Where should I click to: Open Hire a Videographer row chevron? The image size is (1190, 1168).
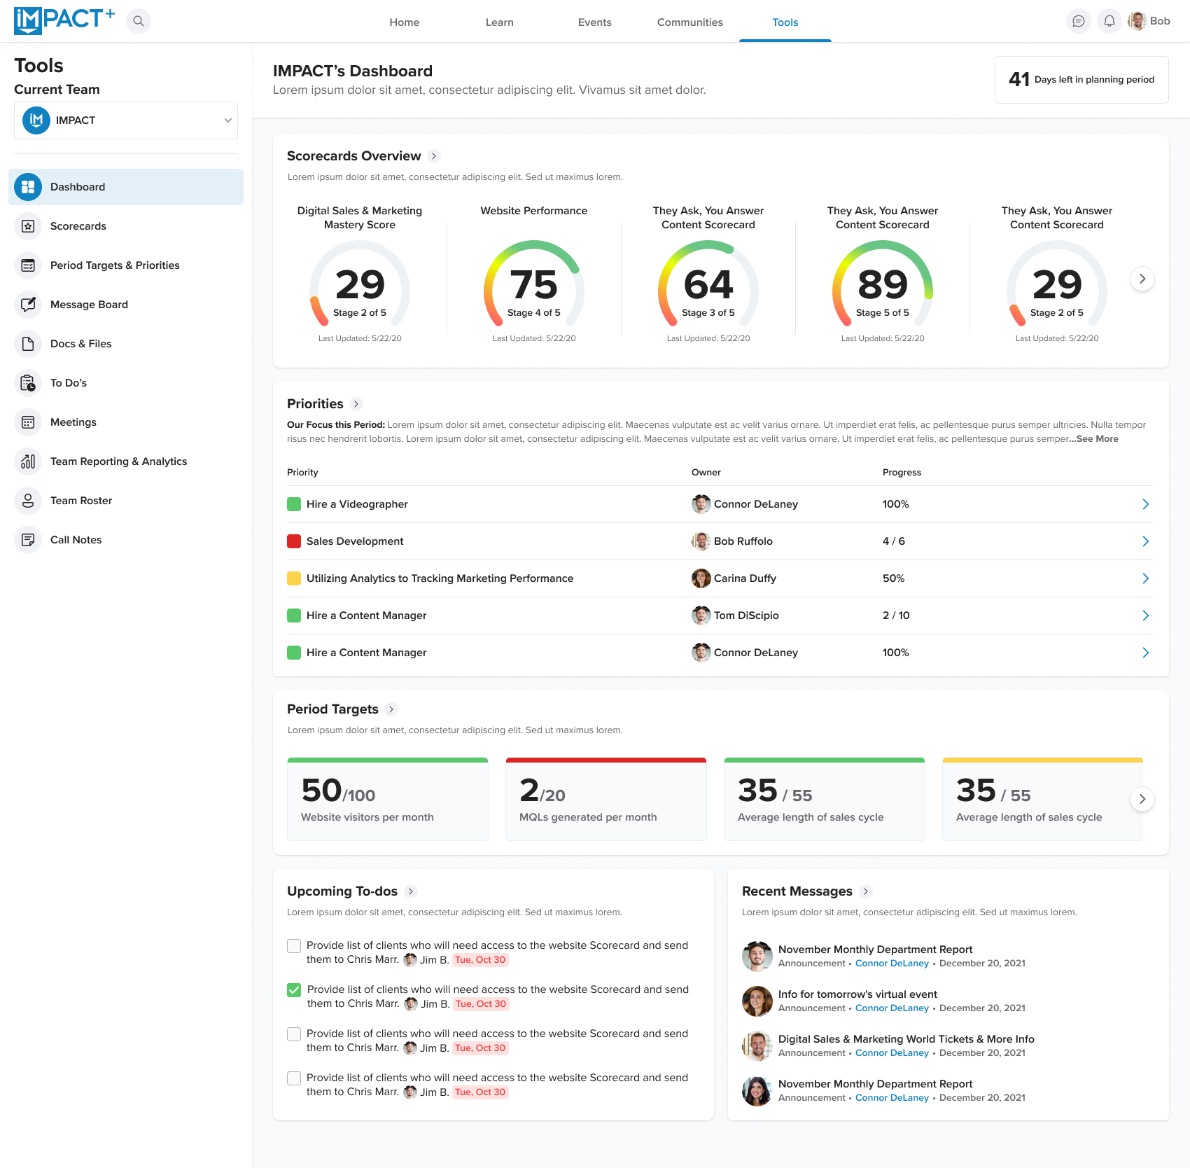[x=1145, y=504]
